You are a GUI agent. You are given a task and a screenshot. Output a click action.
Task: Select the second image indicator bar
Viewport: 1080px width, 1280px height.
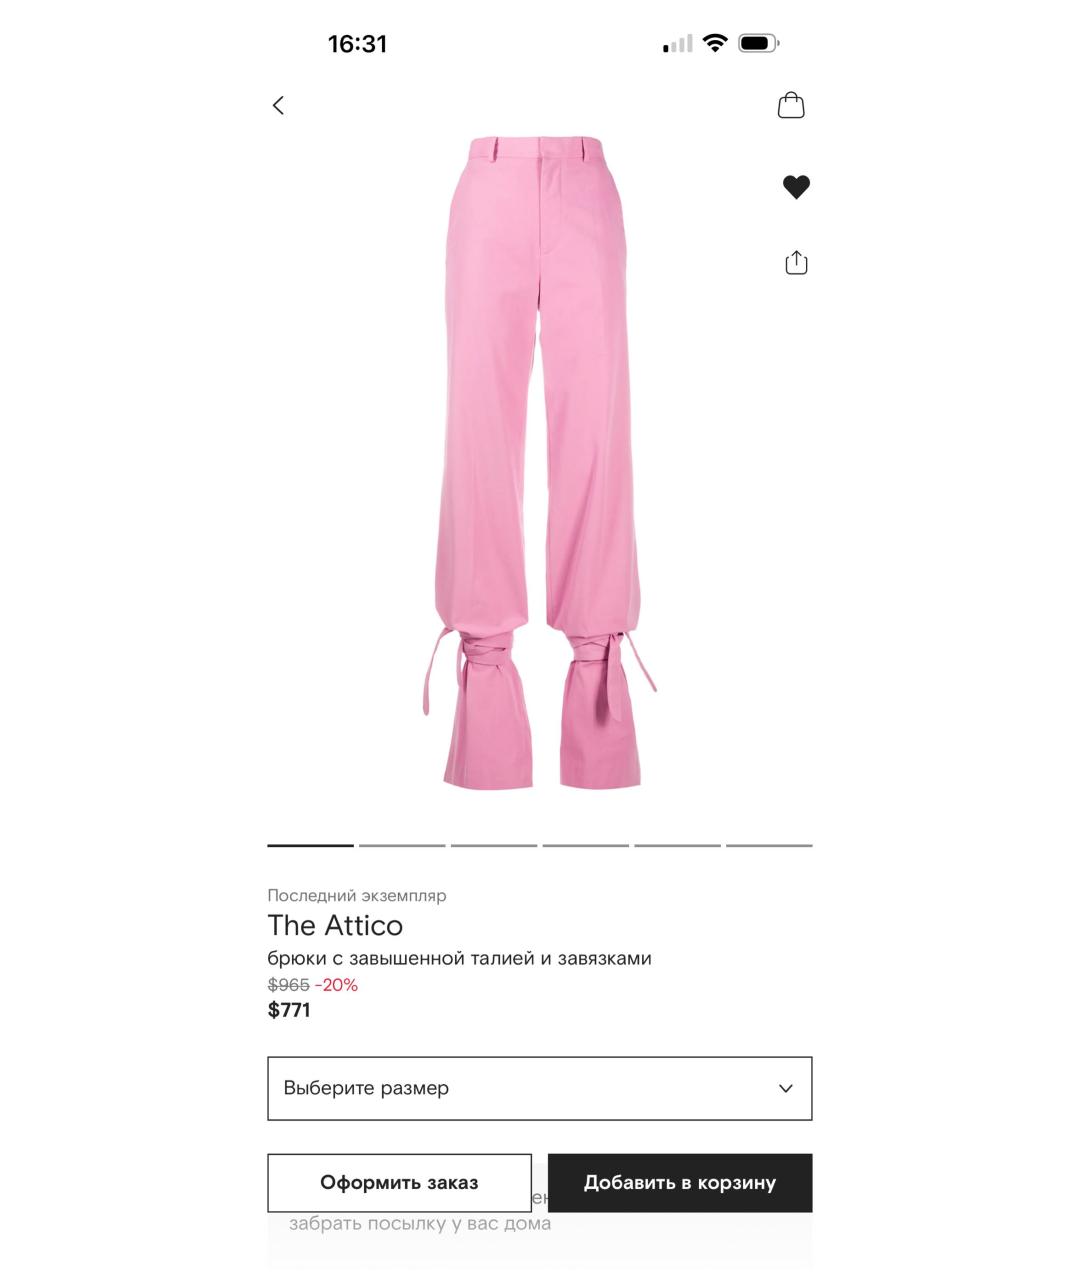(x=402, y=845)
